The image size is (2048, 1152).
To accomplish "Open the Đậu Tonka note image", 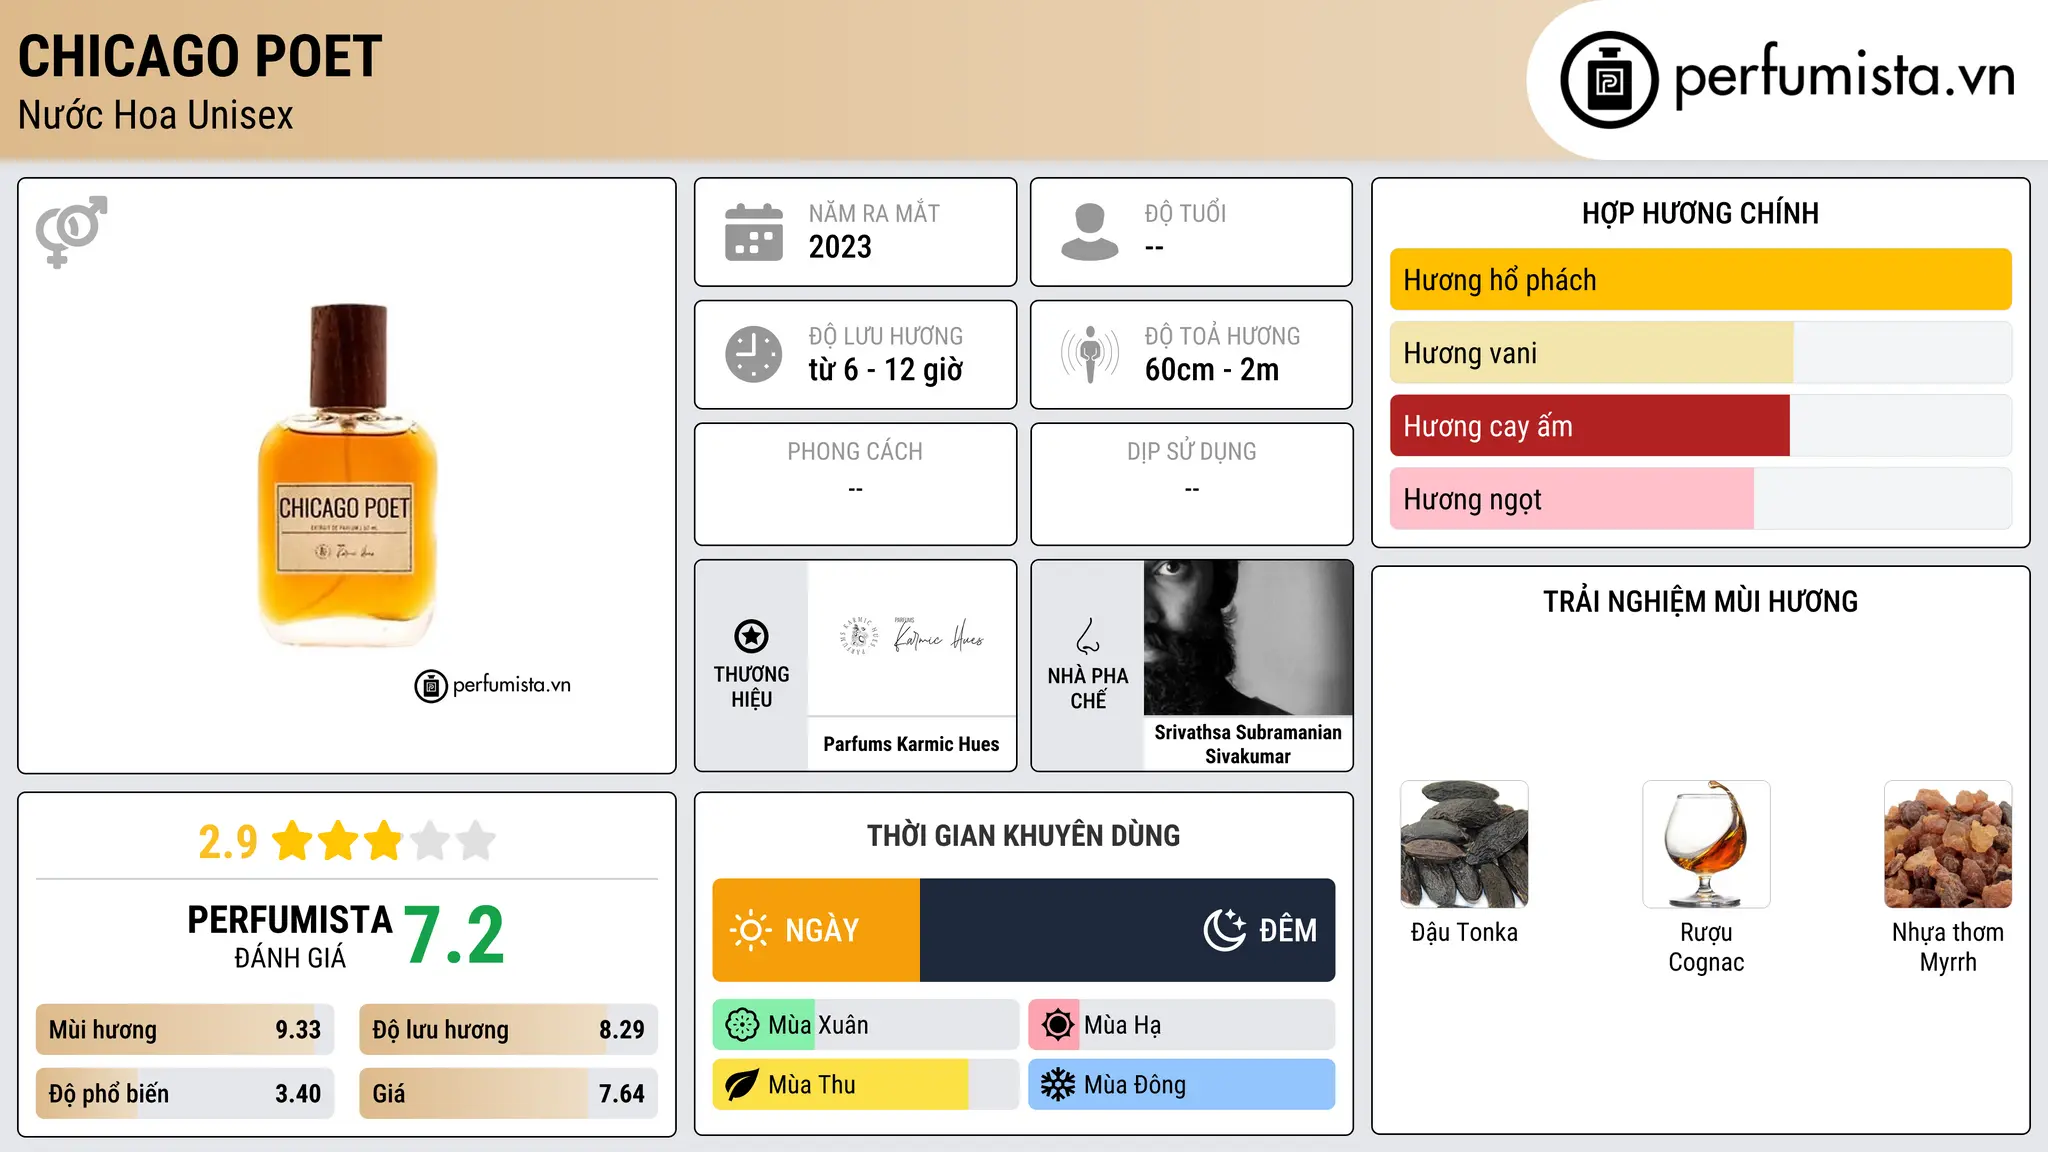I will point(1464,844).
